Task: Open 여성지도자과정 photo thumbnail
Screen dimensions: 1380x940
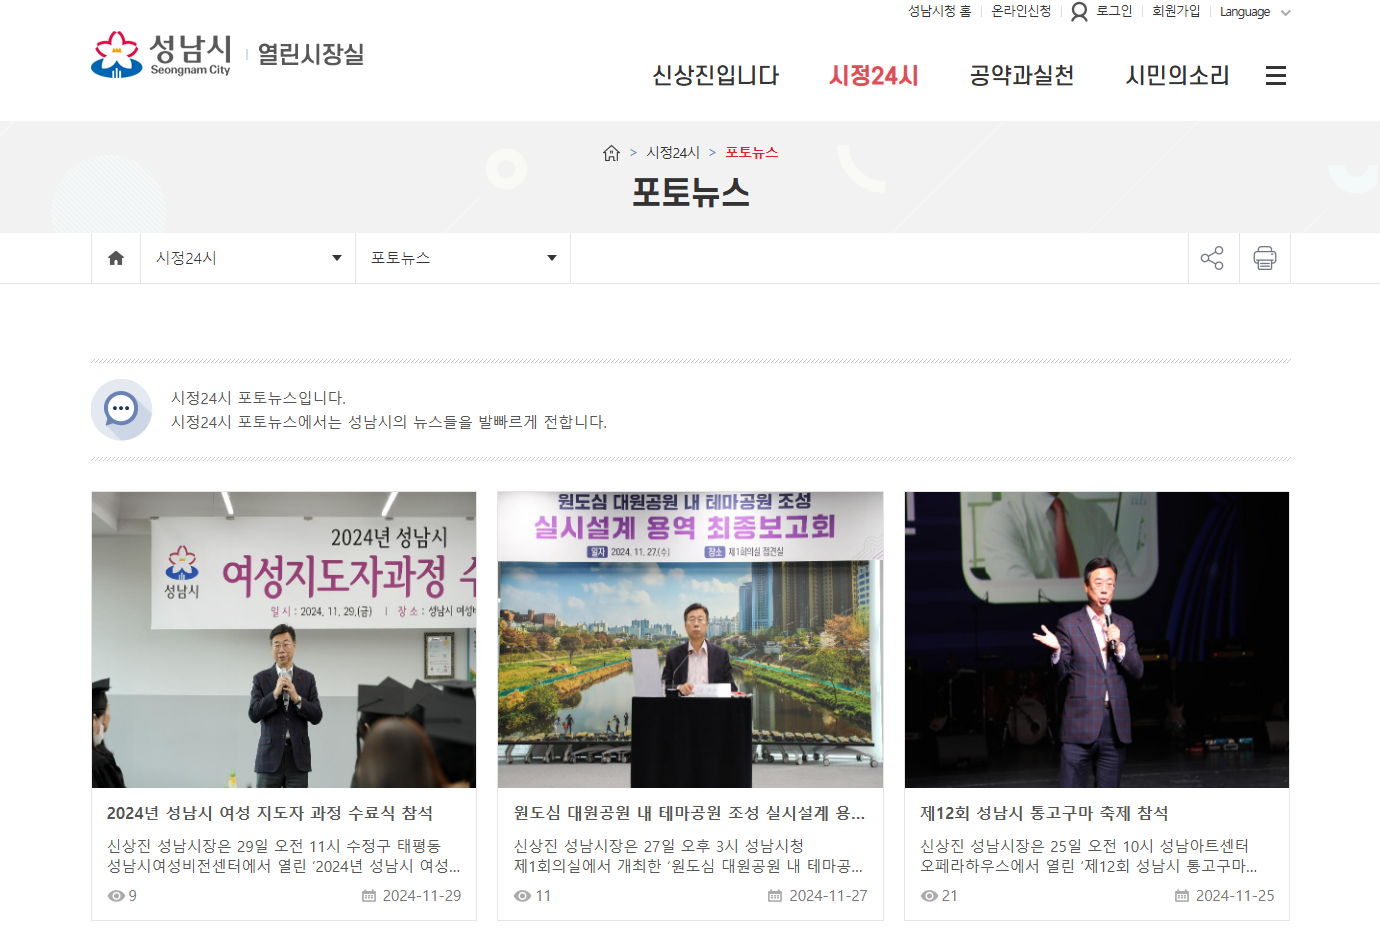Action: coord(284,640)
